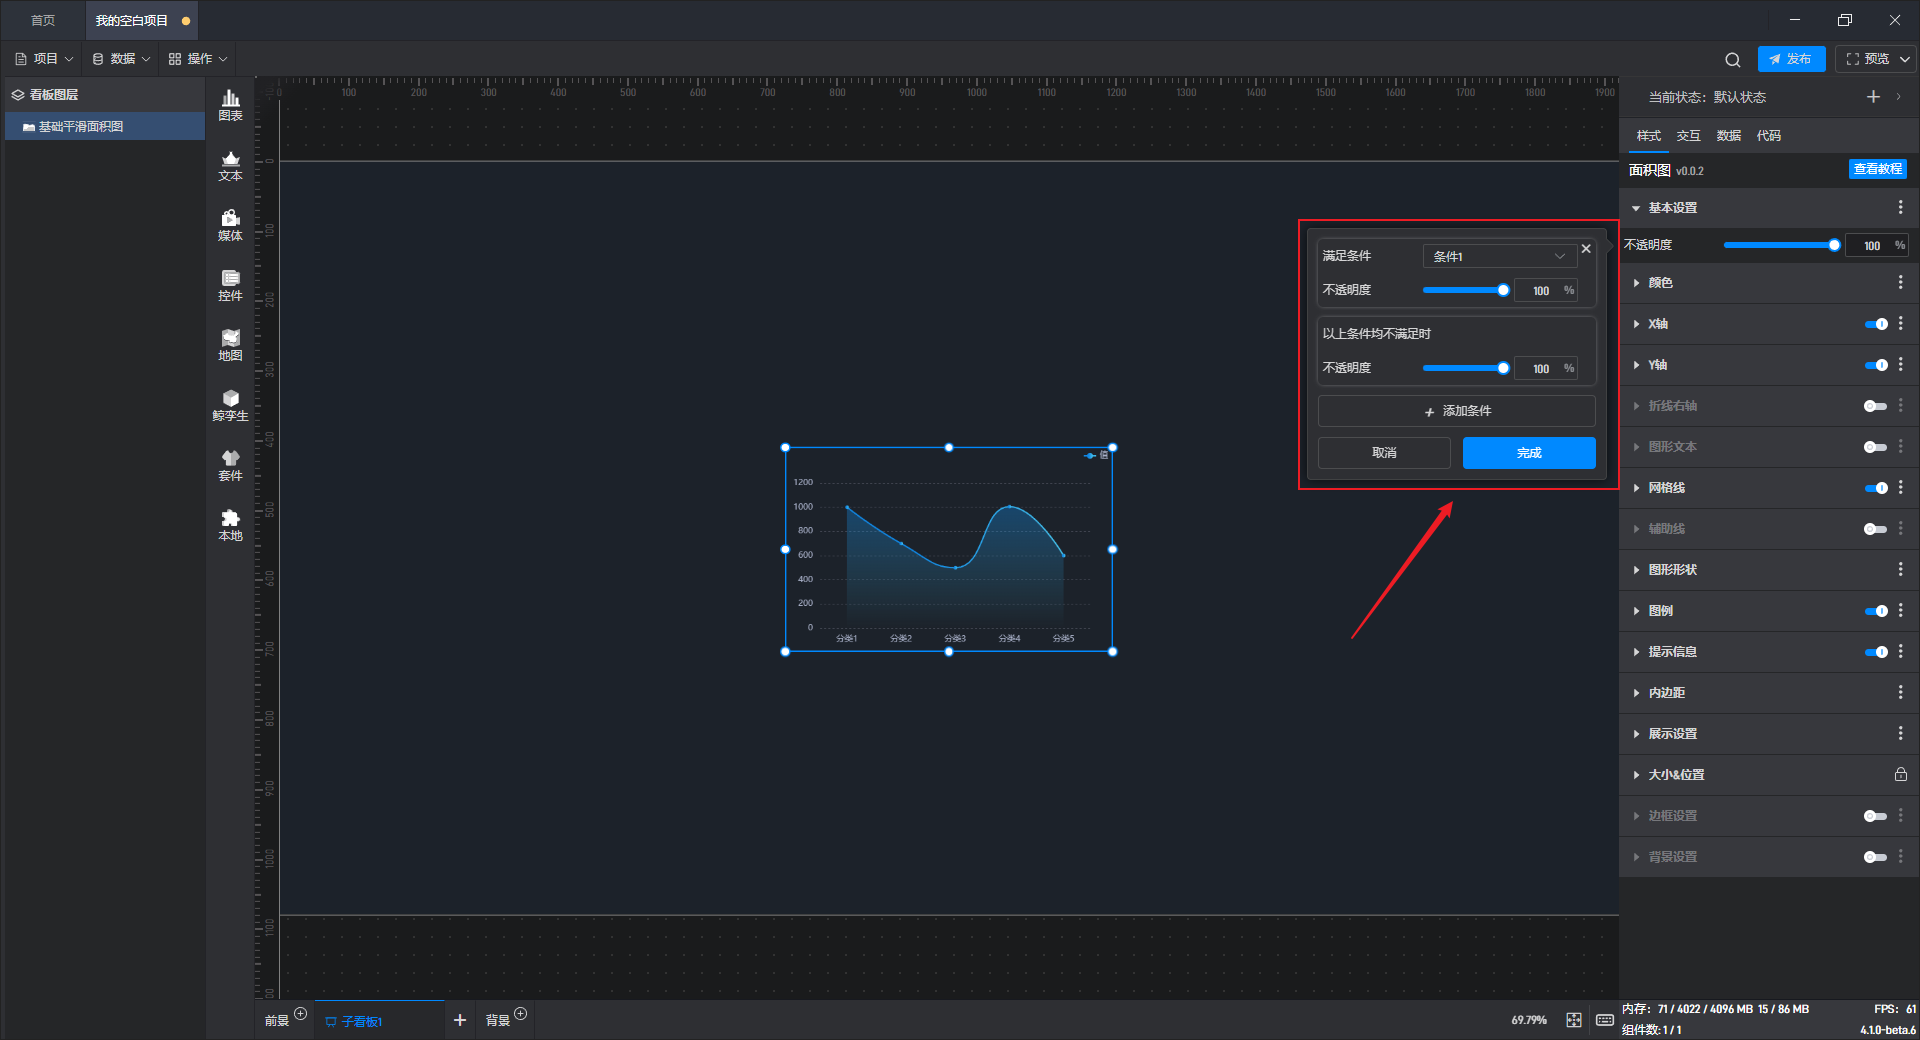The width and height of the screenshot is (1920, 1040).
Task: Click the keyboard shortcuts icon in status bar
Action: tap(1604, 1020)
